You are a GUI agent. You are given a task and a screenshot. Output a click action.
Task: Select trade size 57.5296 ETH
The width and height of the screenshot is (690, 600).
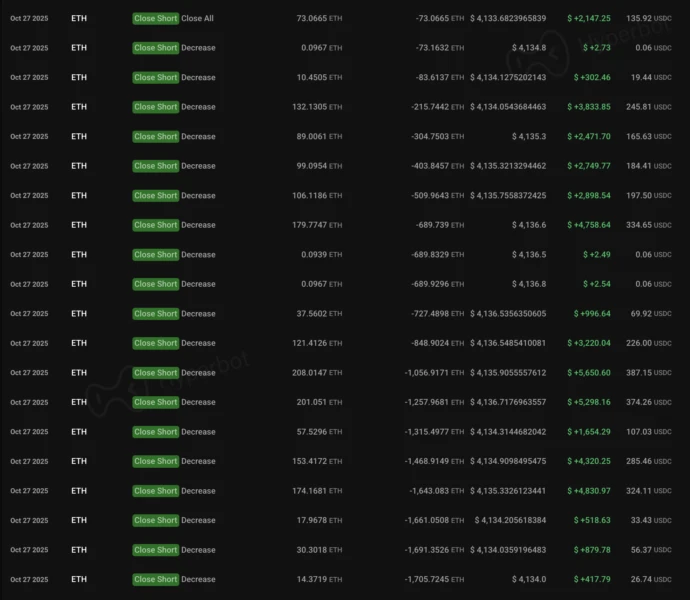(x=319, y=431)
